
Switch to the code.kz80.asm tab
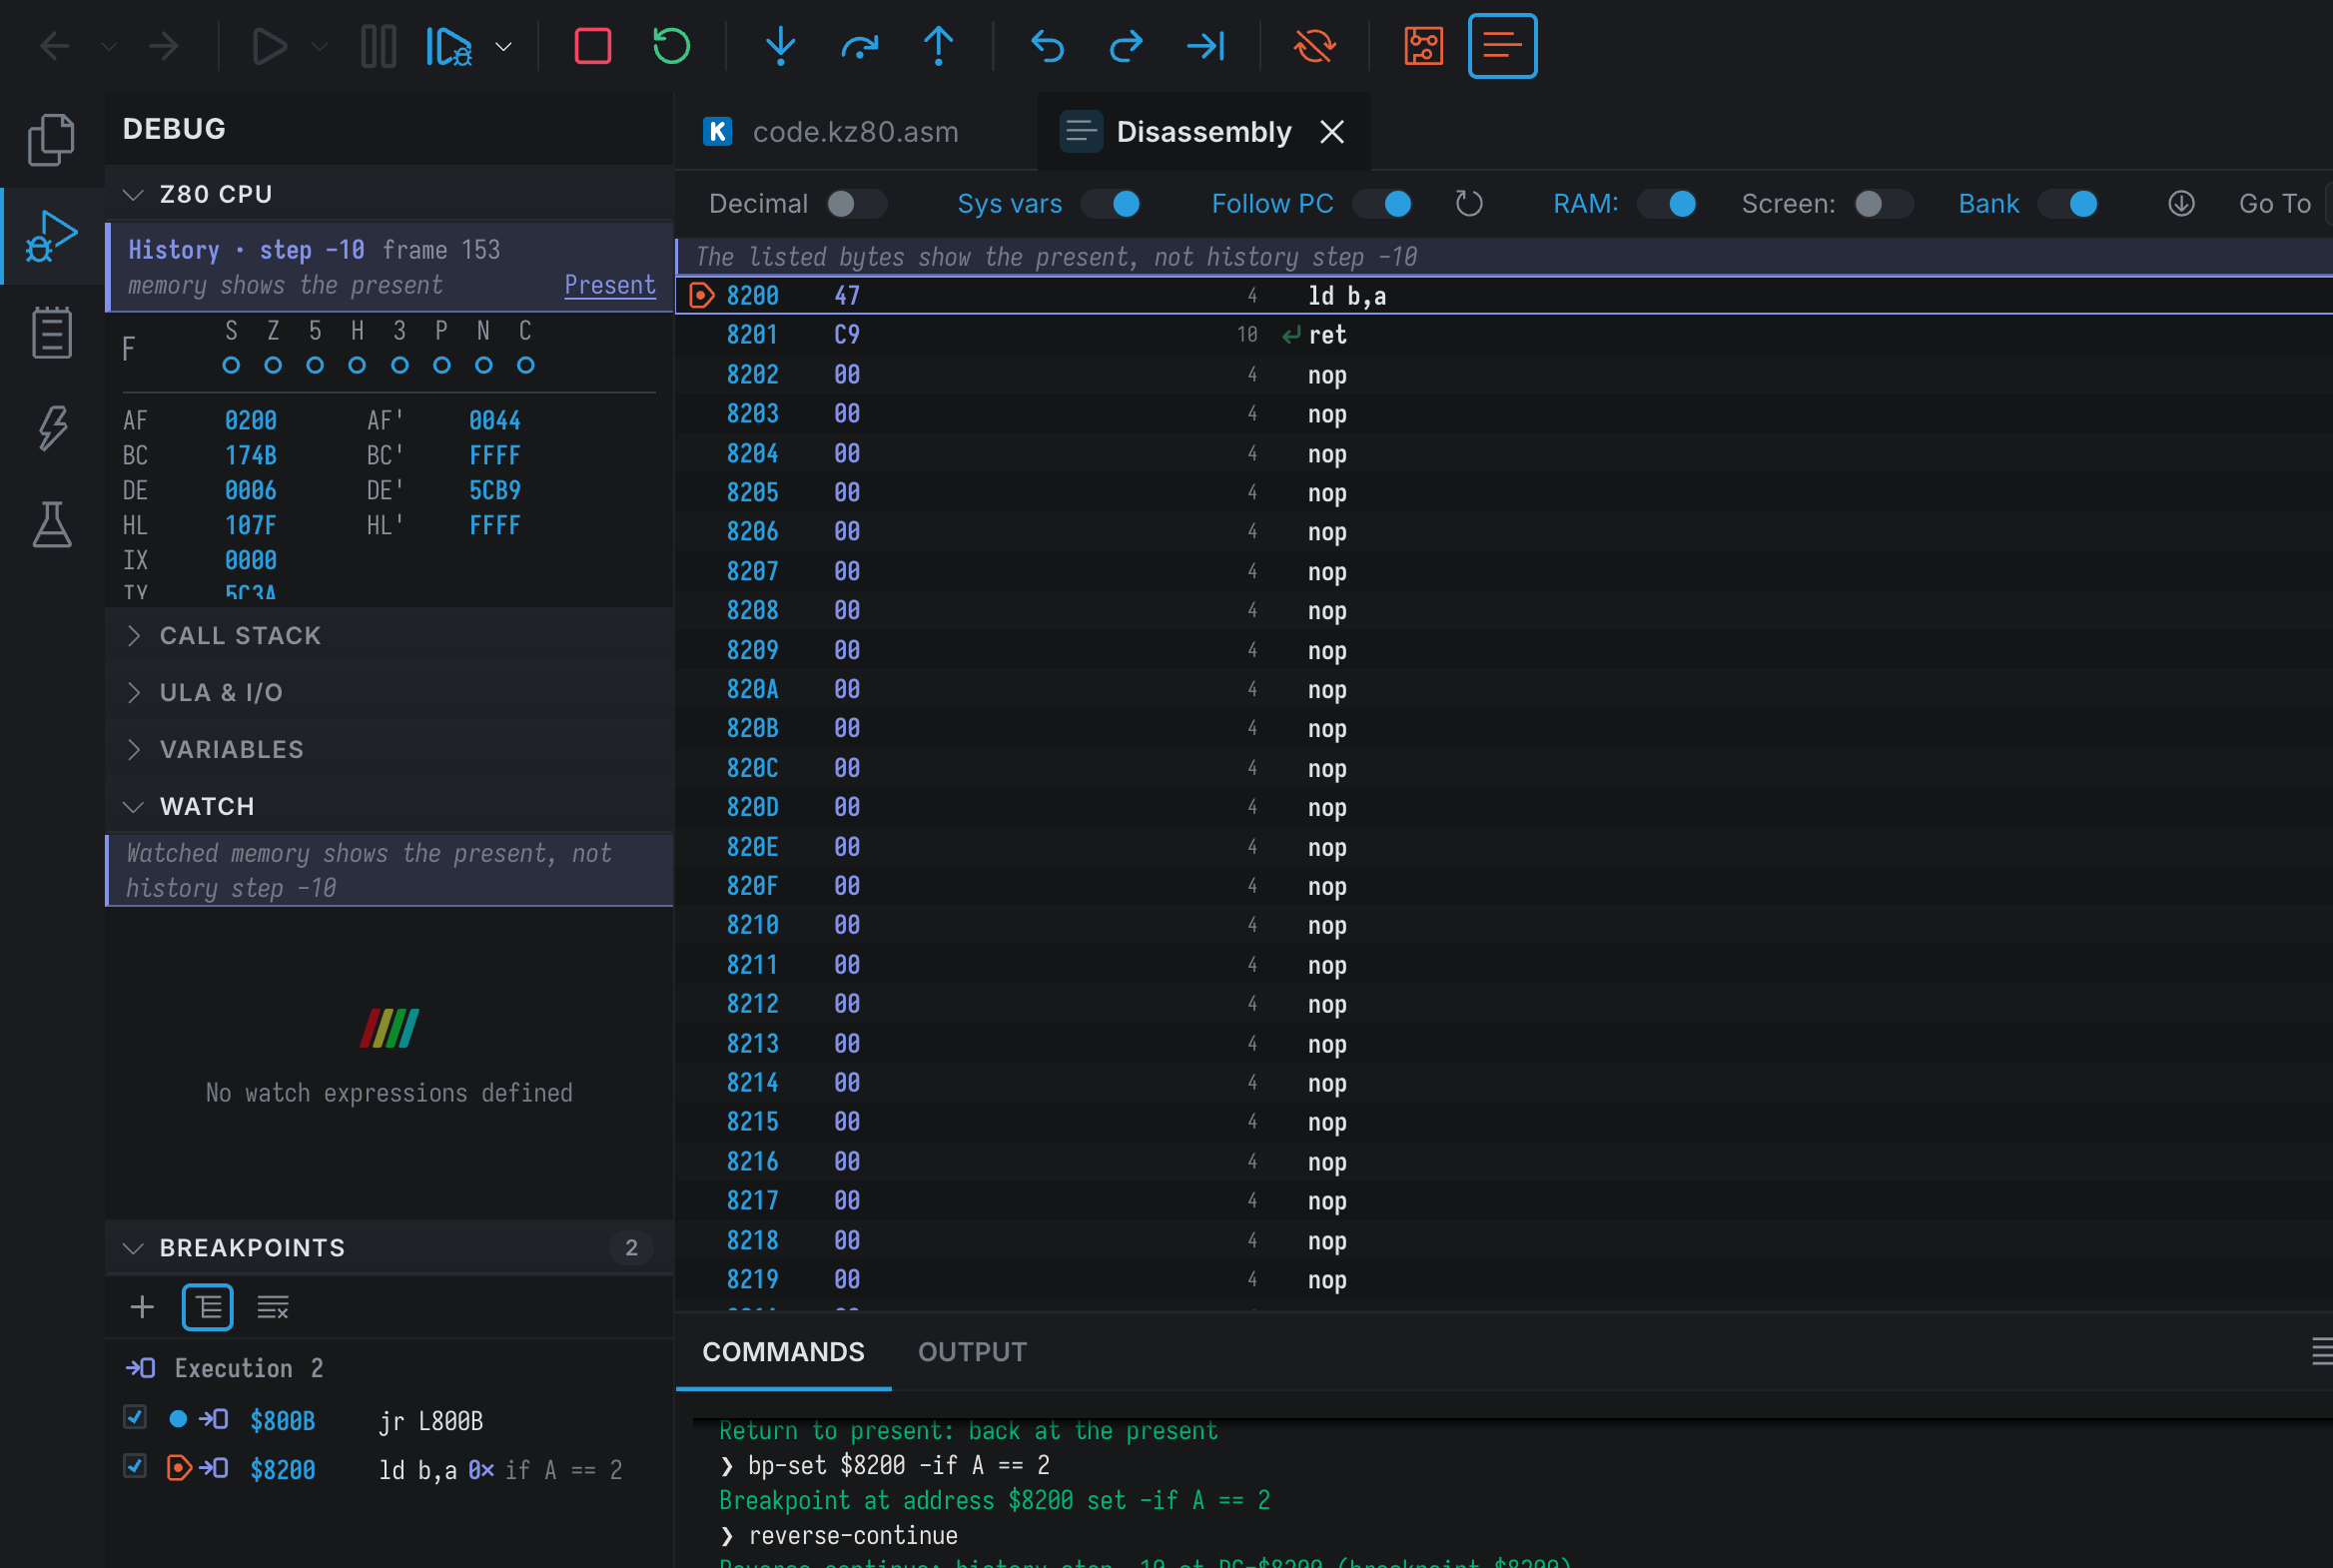coord(856,132)
